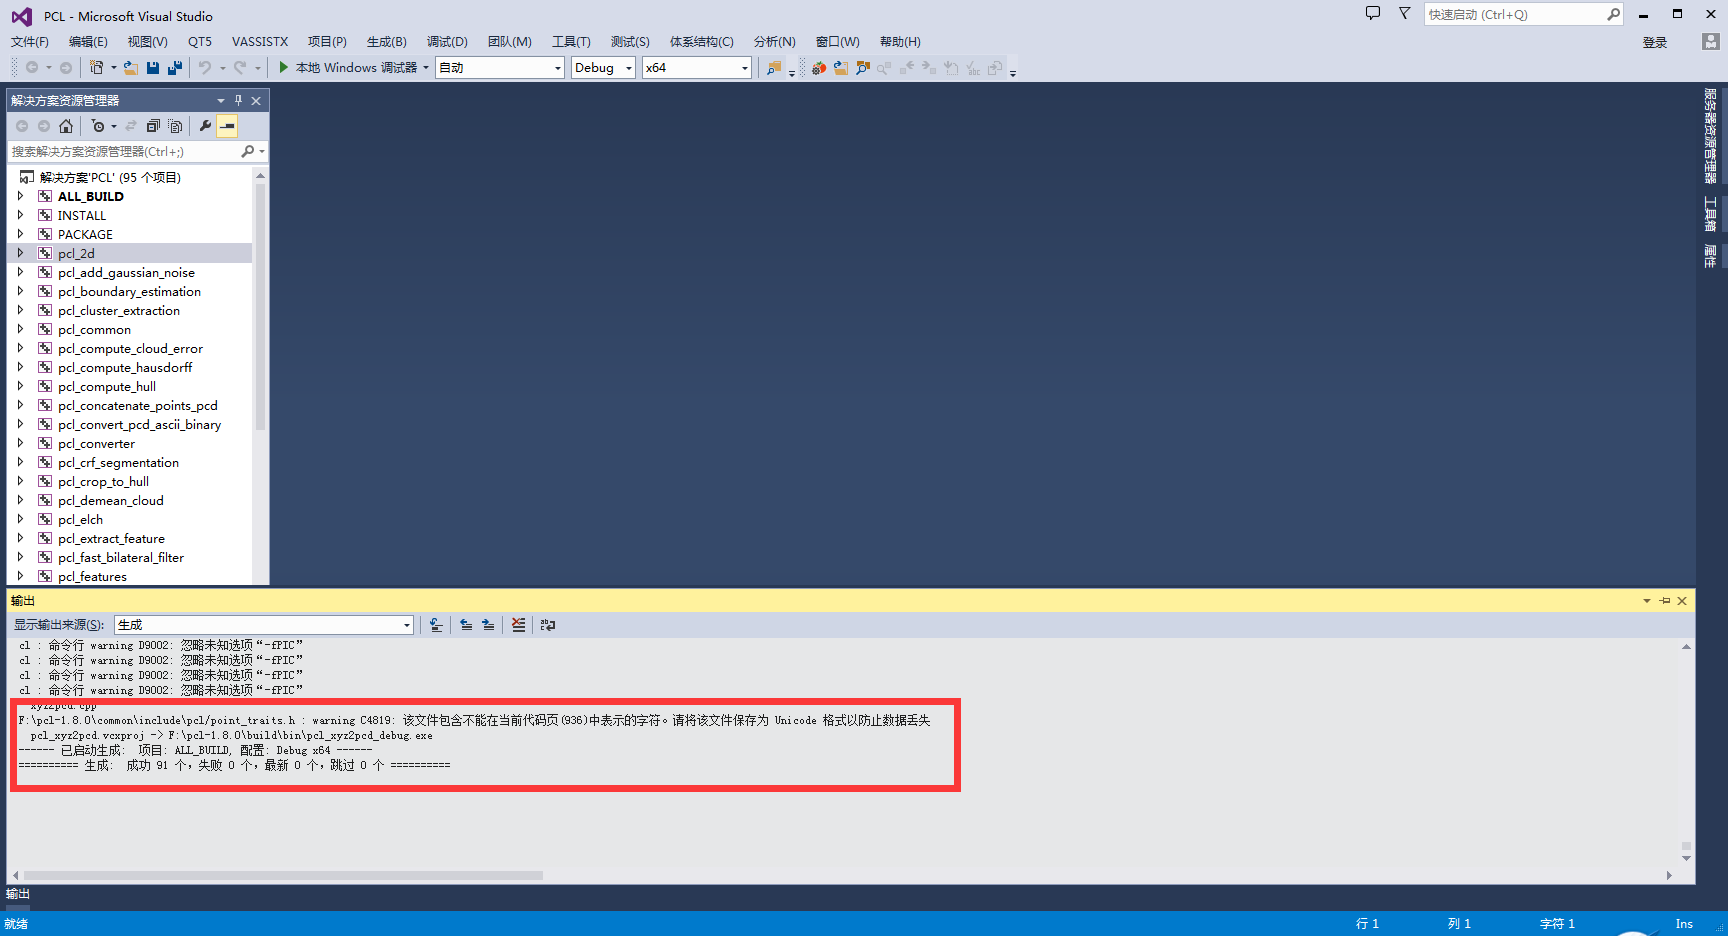Open the 显示输出来源 dropdown
The image size is (1728, 936).
coord(264,625)
